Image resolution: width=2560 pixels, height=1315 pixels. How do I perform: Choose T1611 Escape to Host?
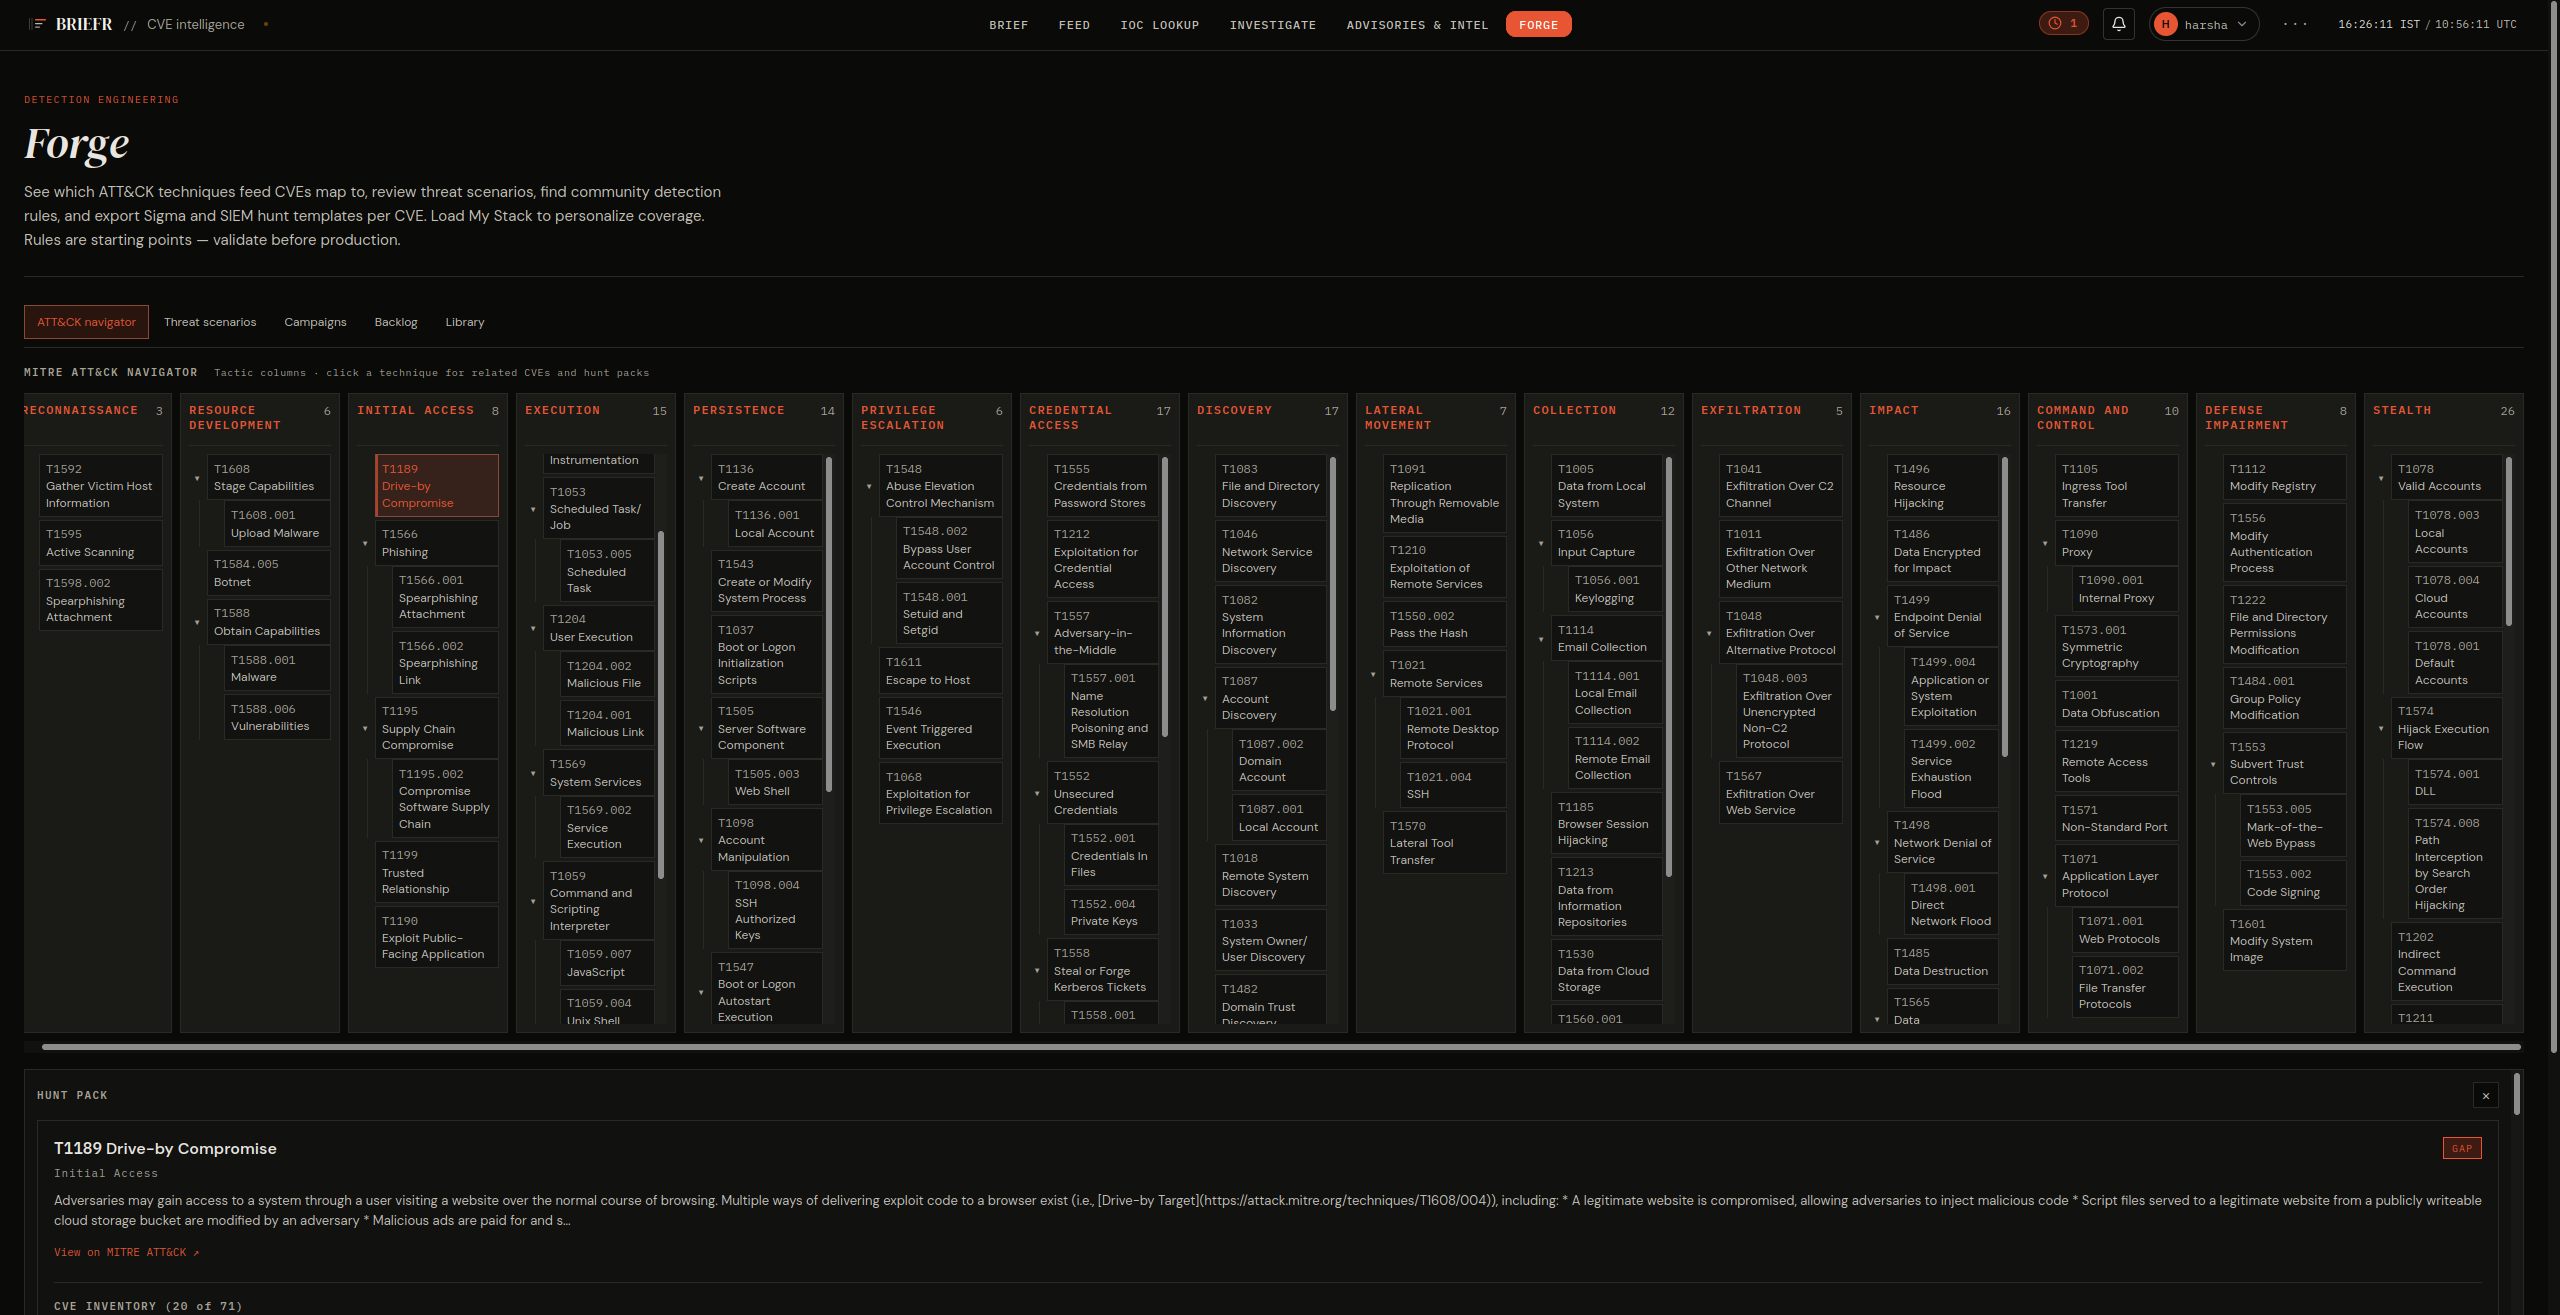click(x=941, y=671)
